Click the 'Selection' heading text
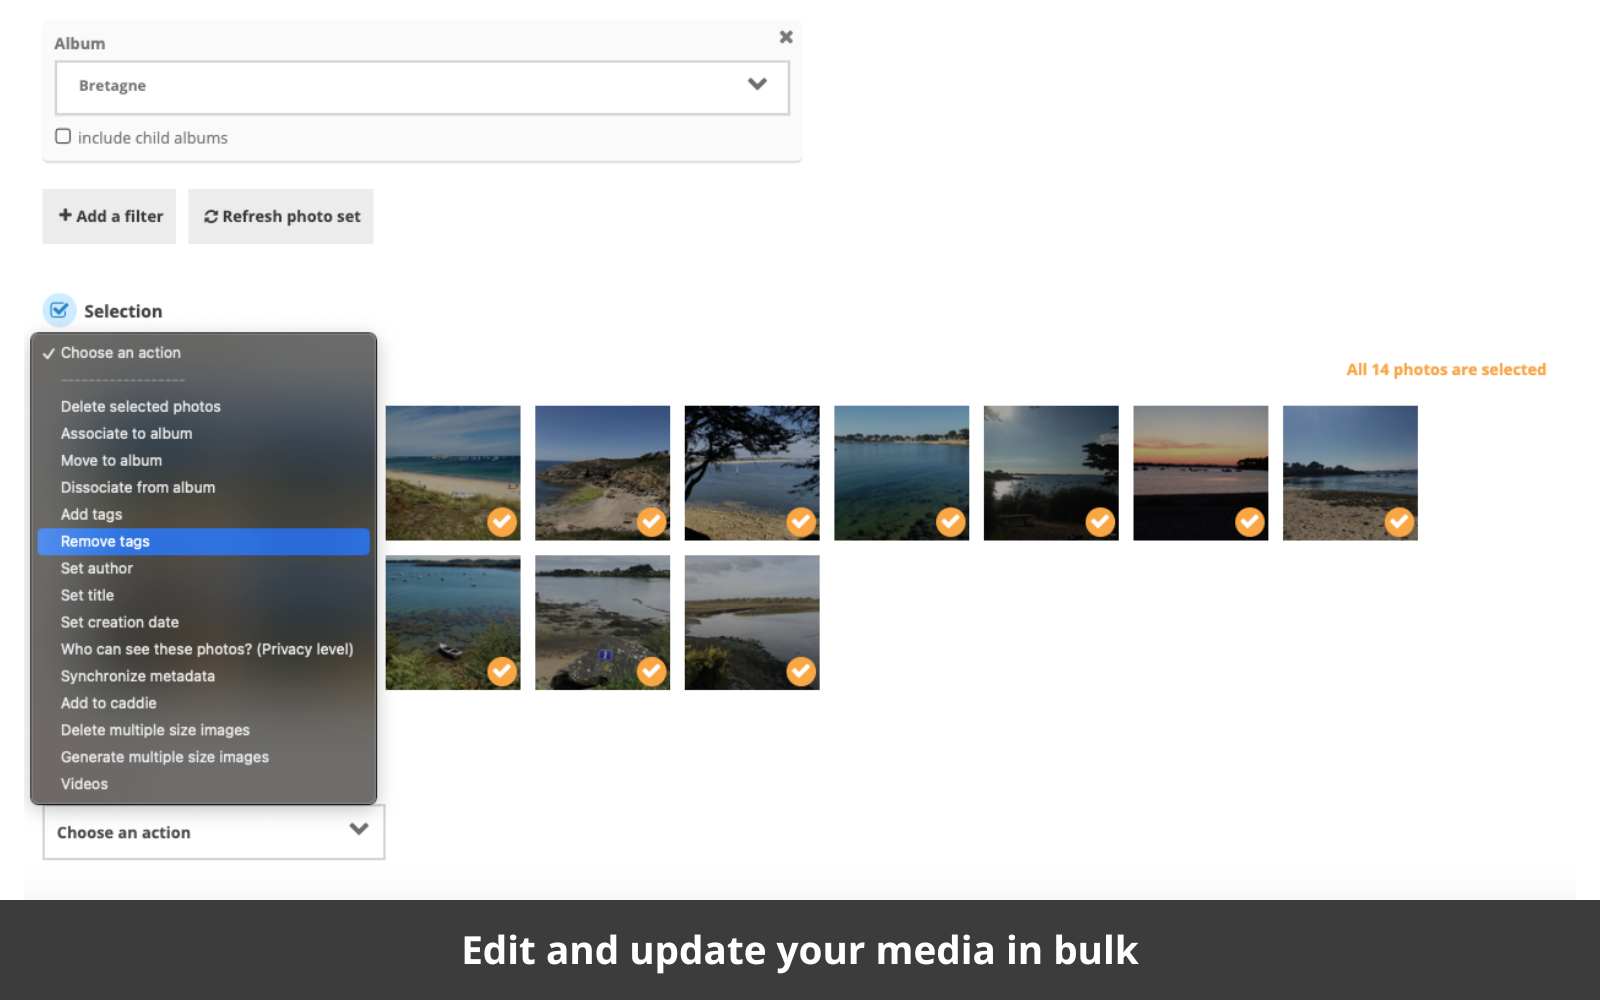 [123, 311]
